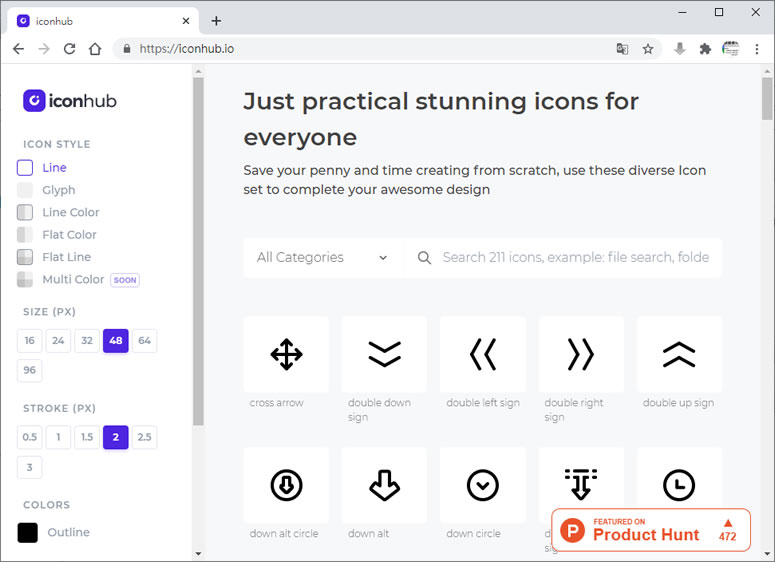Expand the All Categories dropdown
Viewport: 775px width, 562px height.
tap(322, 257)
